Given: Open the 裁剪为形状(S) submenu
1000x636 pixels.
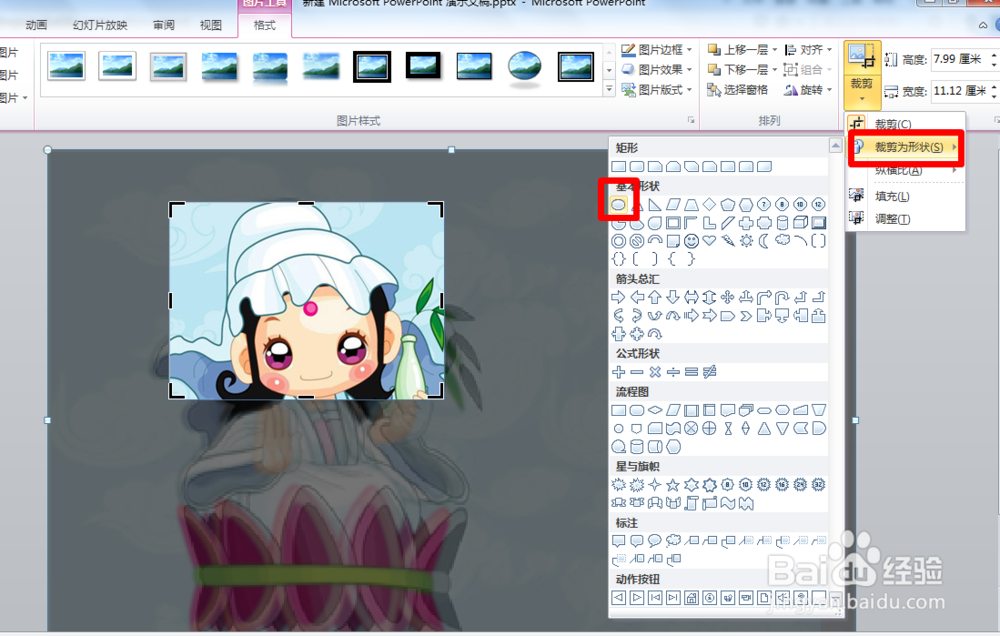Looking at the screenshot, I should pyautogui.click(x=905, y=147).
